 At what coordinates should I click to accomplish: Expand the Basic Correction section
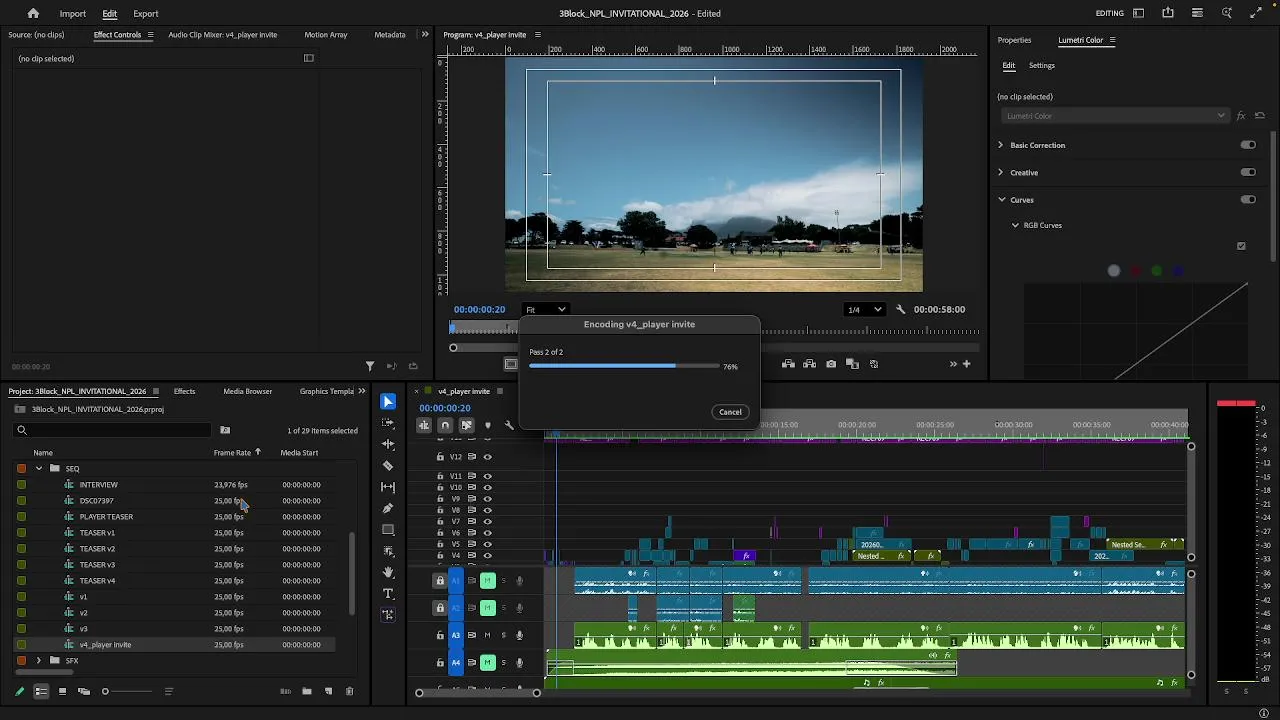point(1000,145)
